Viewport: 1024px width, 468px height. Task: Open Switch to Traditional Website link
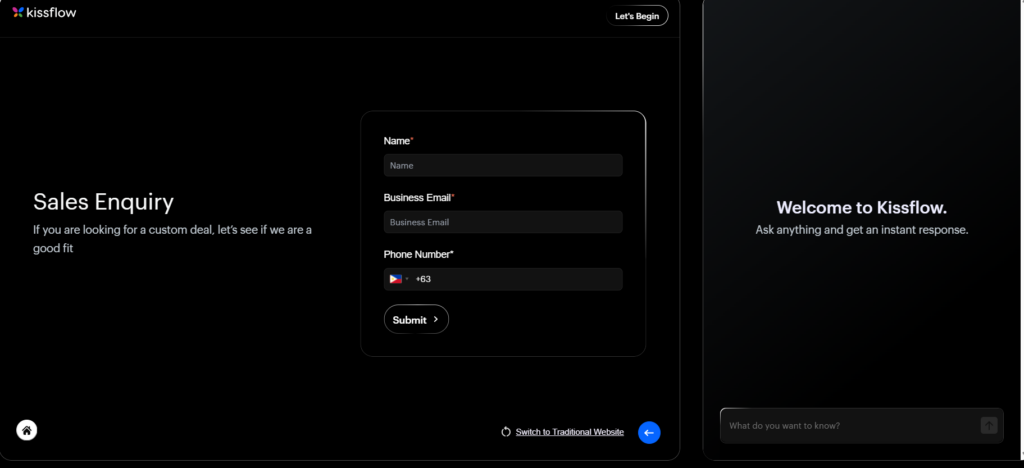[x=569, y=432]
